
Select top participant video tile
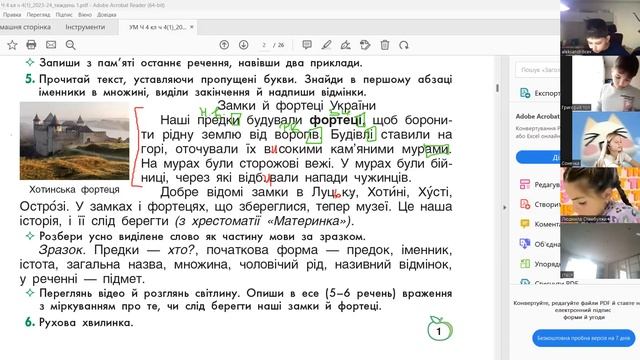(600, 28)
